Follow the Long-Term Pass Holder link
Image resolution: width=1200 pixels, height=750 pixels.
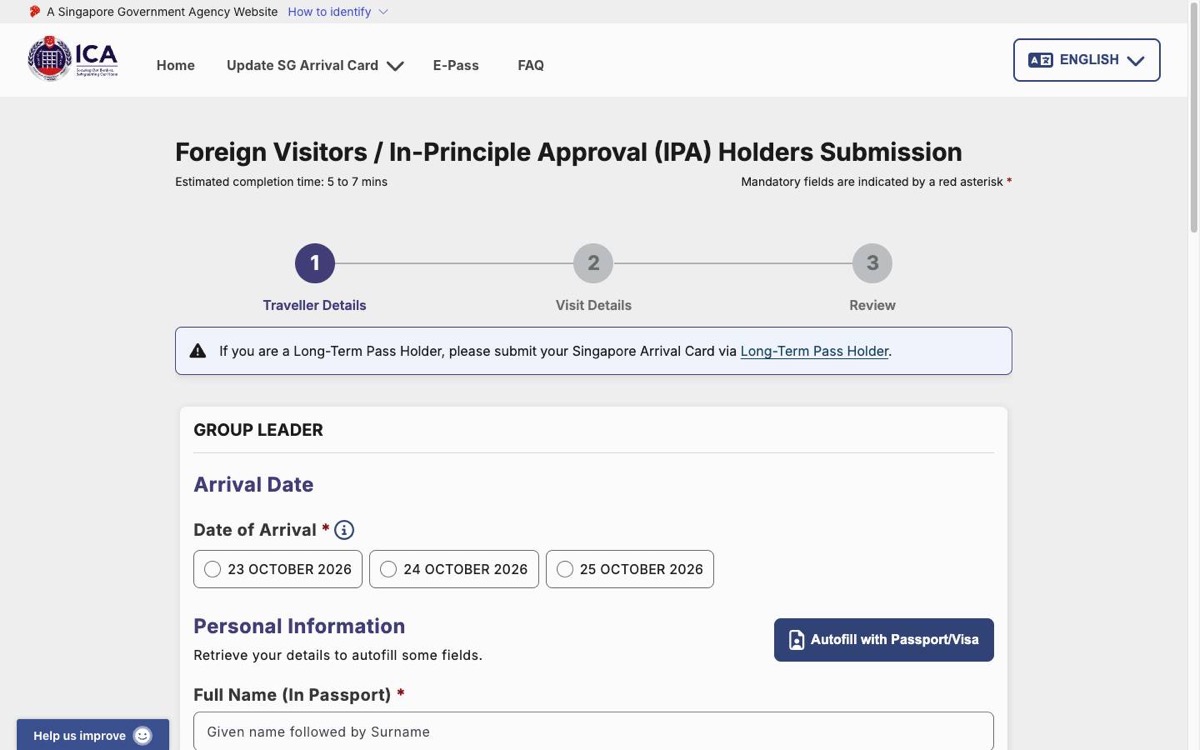pyautogui.click(x=815, y=351)
